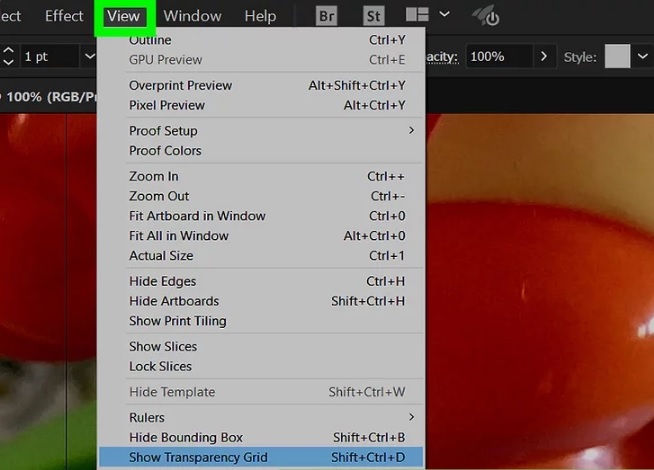
Task: Open the Window menu
Action: 192,16
